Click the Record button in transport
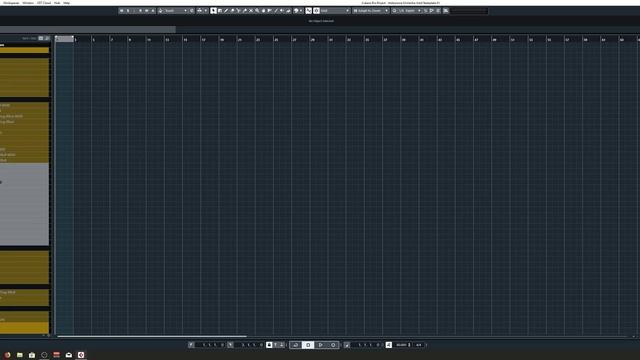640x360 pixels. point(333,345)
